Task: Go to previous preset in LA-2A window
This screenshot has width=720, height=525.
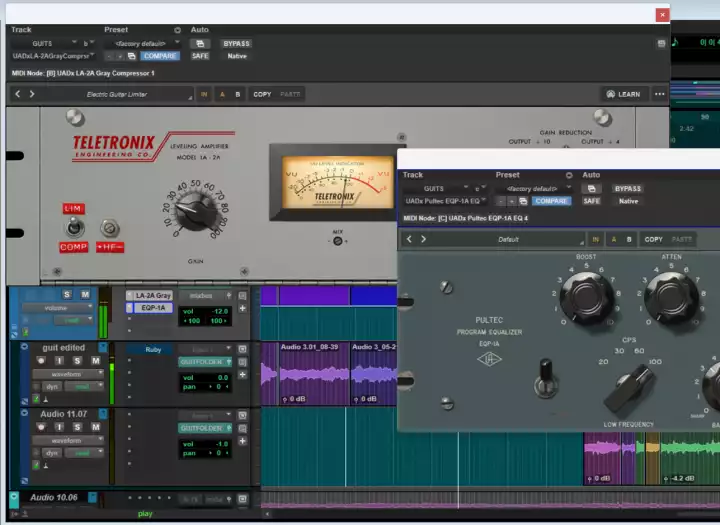Action: point(17,94)
